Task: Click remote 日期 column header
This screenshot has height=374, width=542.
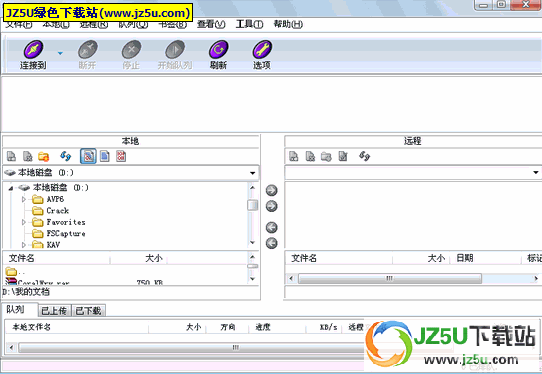Action: click(x=486, y=259)
